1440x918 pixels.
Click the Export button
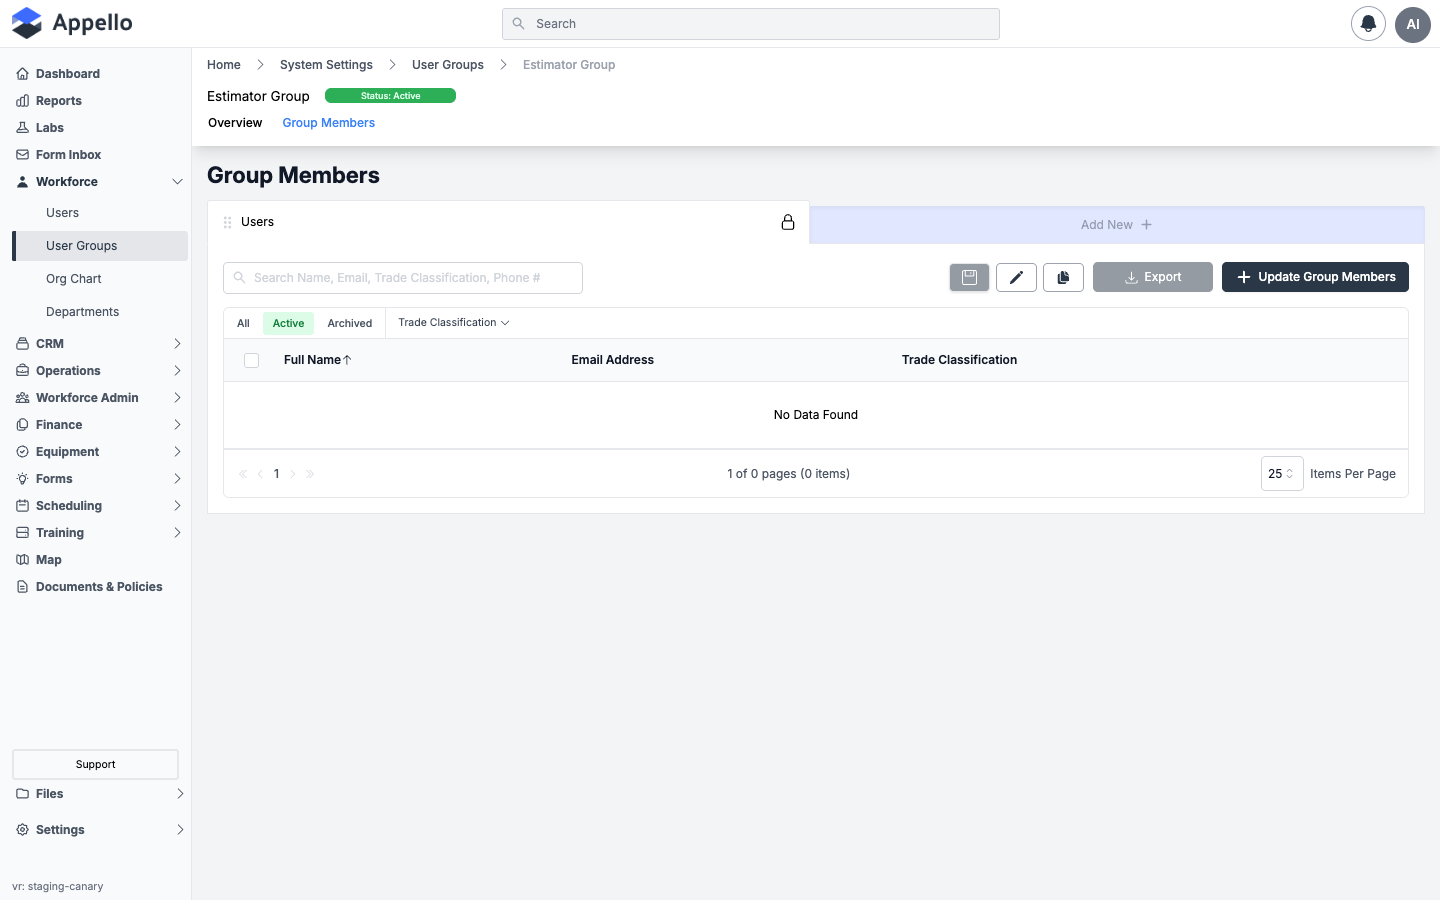1153,277
